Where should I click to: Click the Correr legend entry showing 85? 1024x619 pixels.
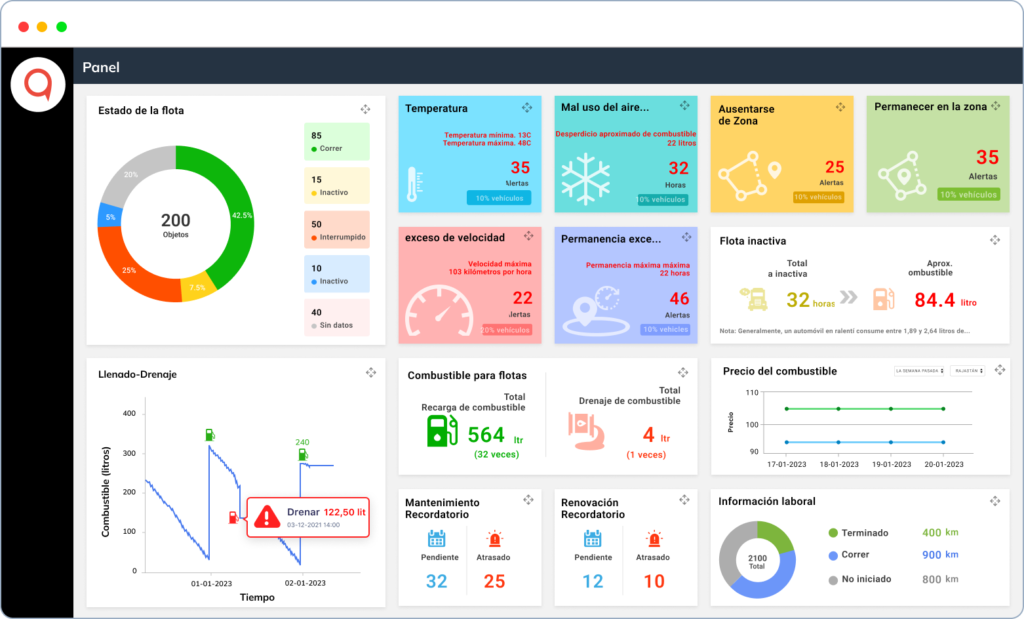pyautogui.click(x=337, y=140)
